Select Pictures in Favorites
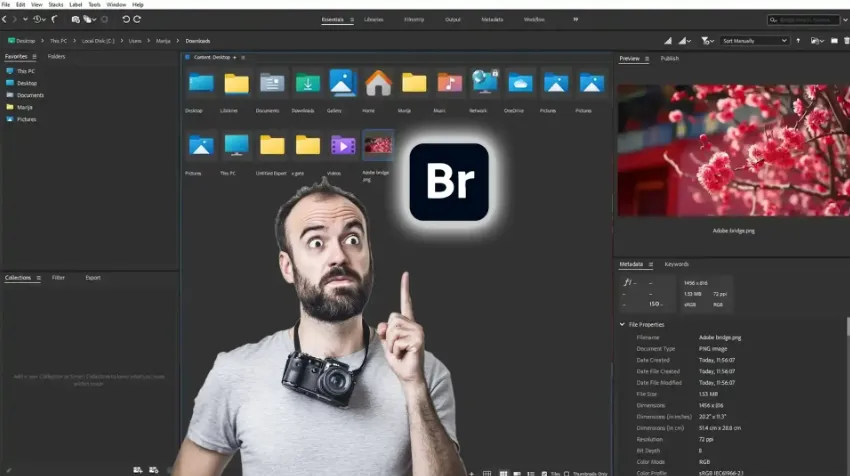This screenshot has height=476, width=850. pos(21,119)
